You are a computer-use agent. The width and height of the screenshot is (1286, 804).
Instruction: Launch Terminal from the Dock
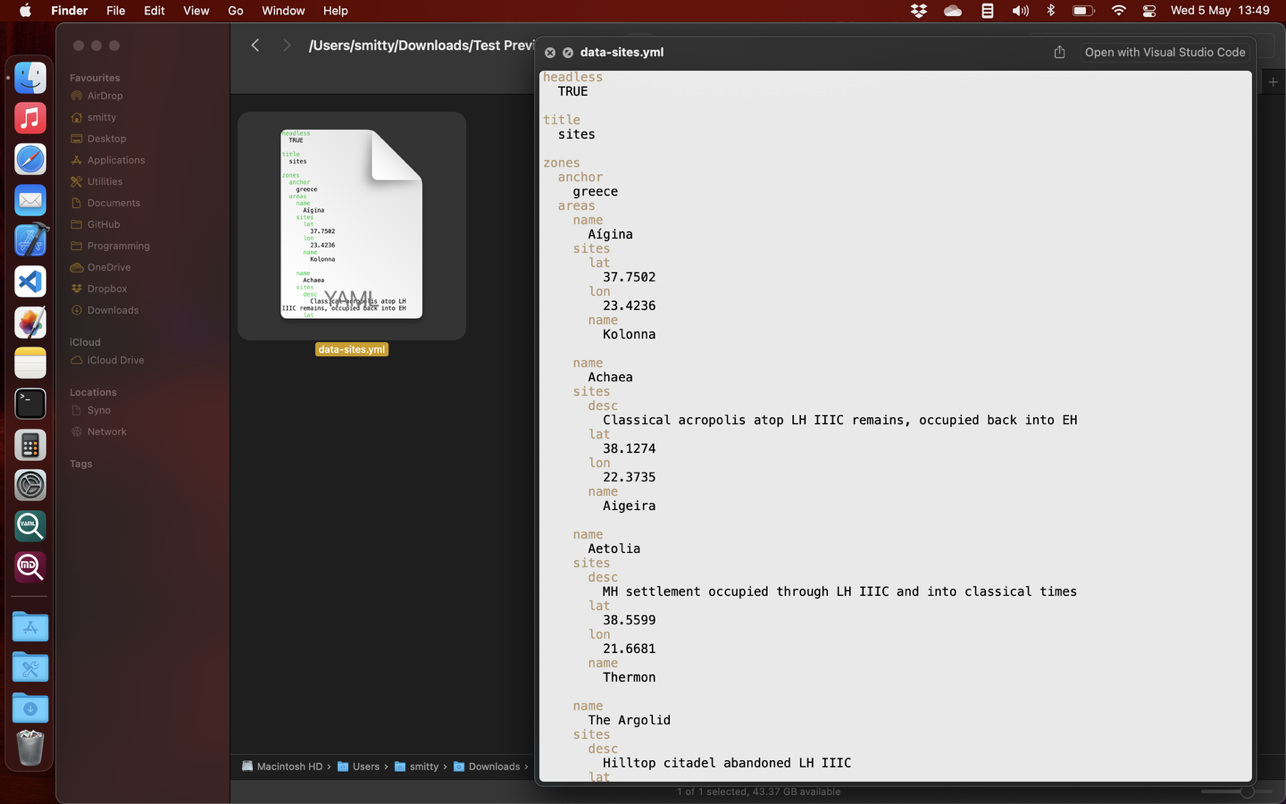pyautogui.click(x=30, y=404)
